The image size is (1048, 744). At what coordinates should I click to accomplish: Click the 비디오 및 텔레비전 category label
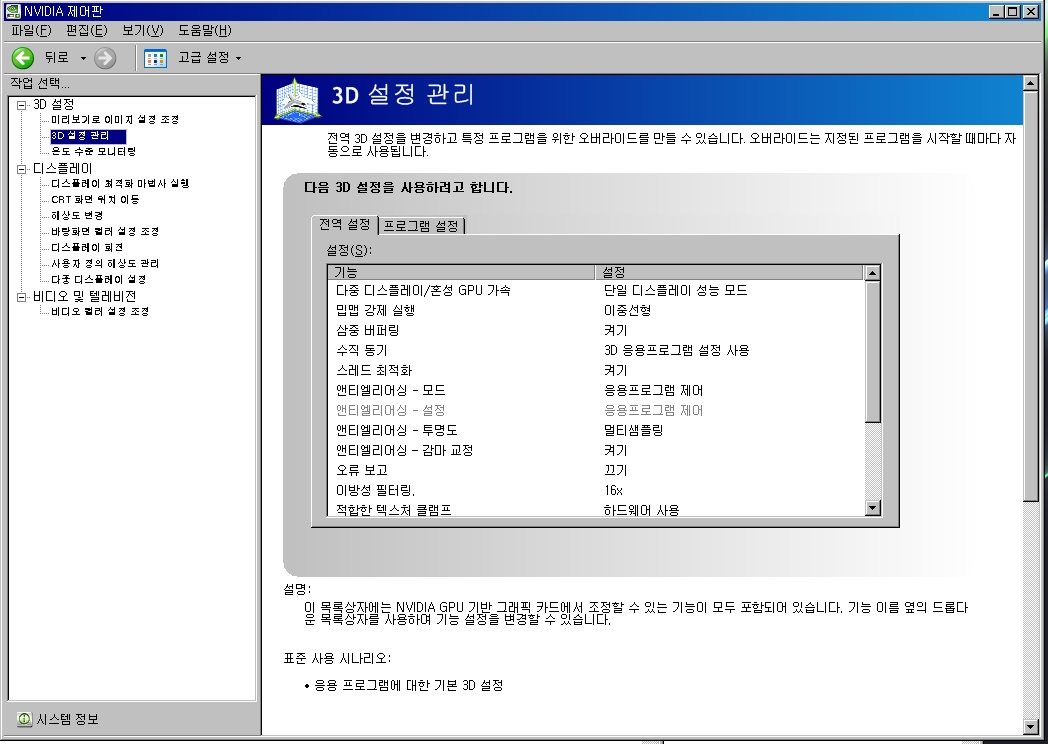(85, 296)
